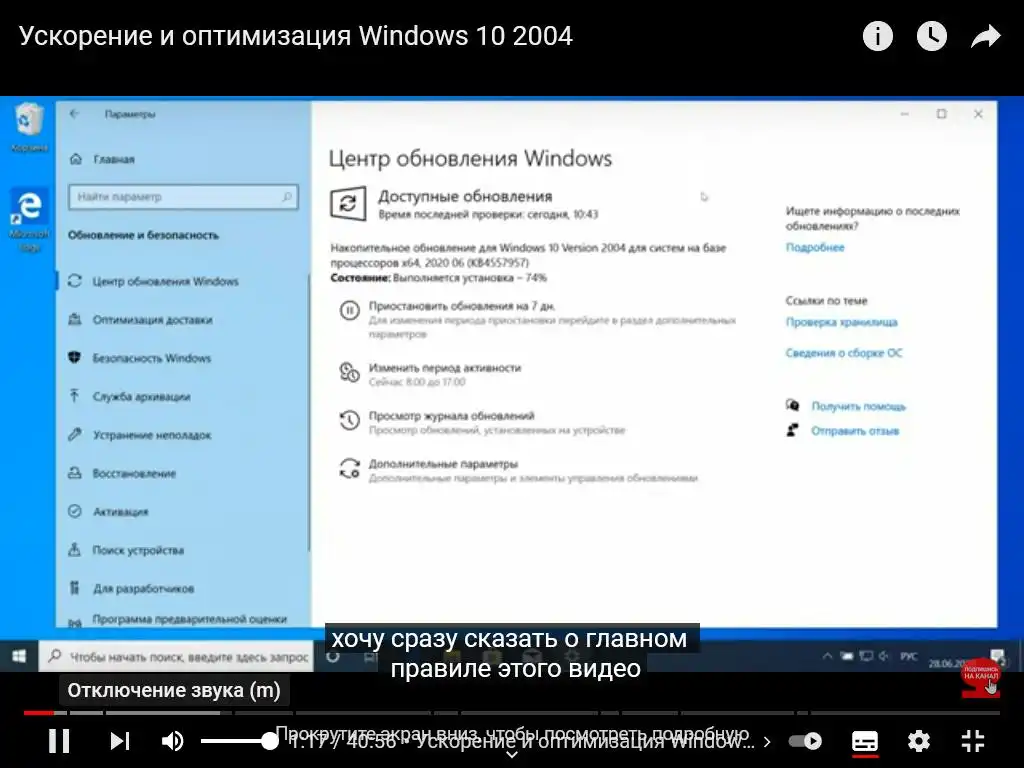Click the Windows Start button

(19, 656)
